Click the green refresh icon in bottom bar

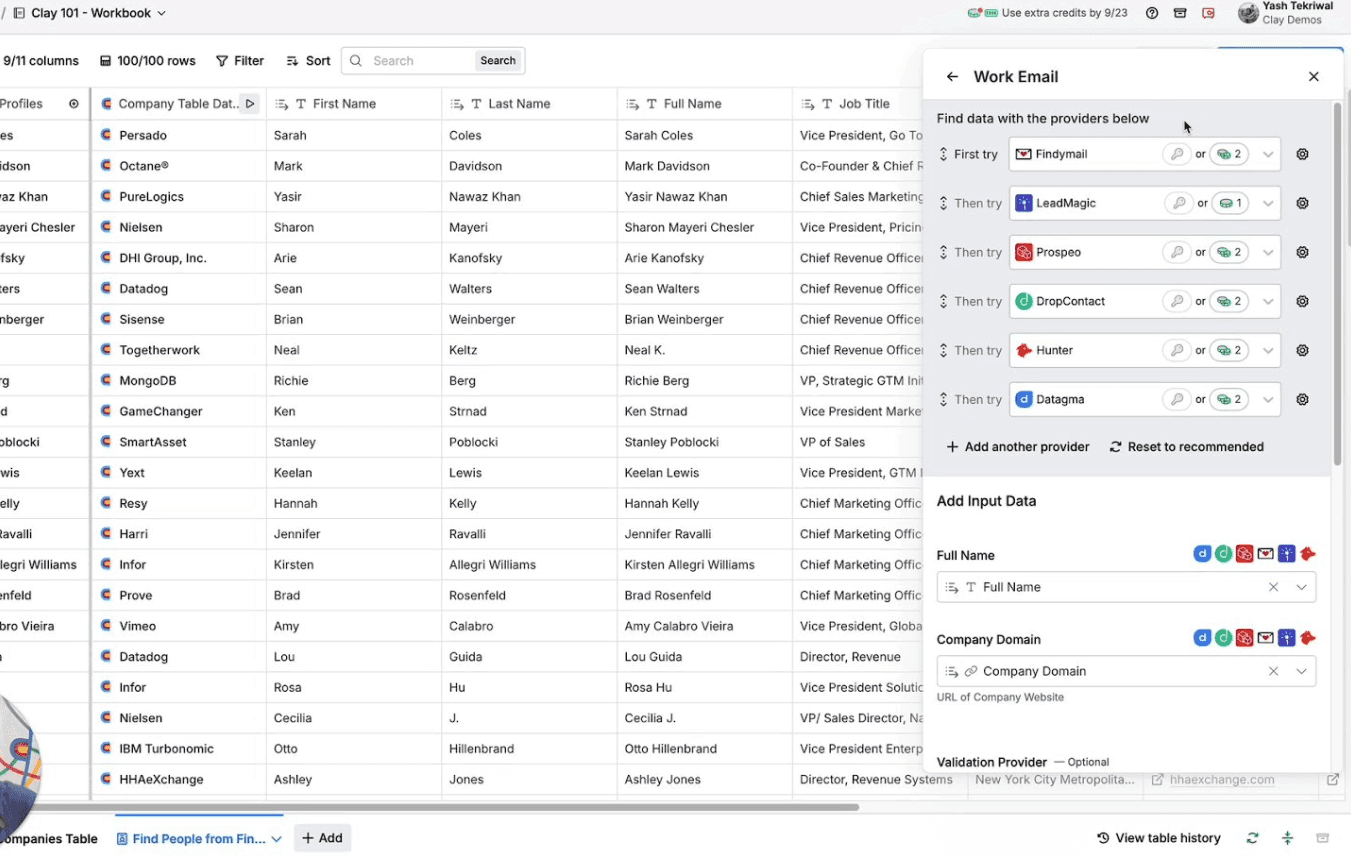[x=1252, y=838]
